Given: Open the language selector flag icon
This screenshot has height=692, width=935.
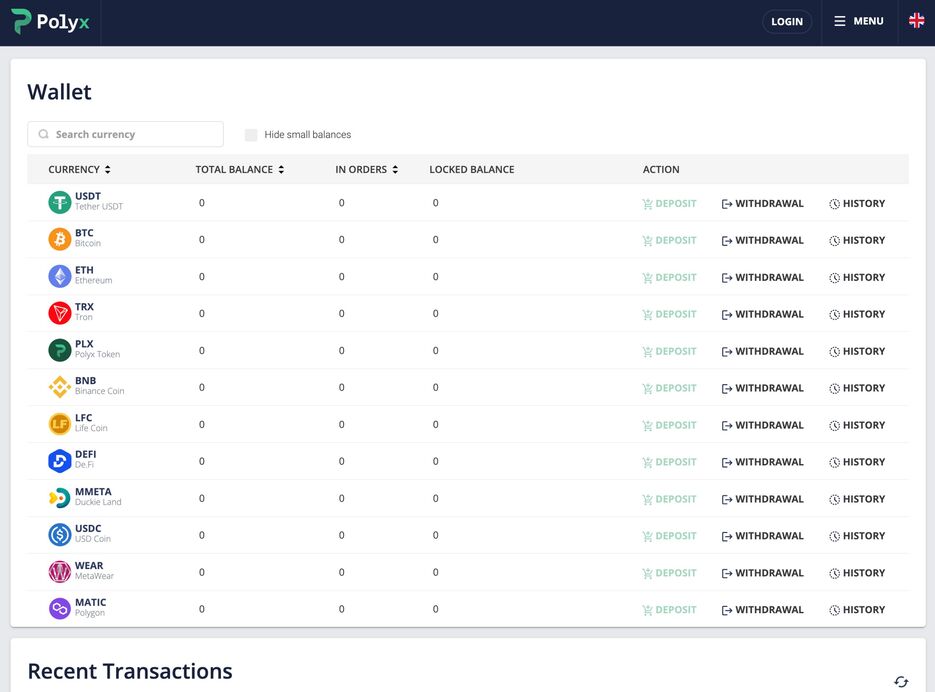Looking at the screenshot, I should [x=916, y=21].
